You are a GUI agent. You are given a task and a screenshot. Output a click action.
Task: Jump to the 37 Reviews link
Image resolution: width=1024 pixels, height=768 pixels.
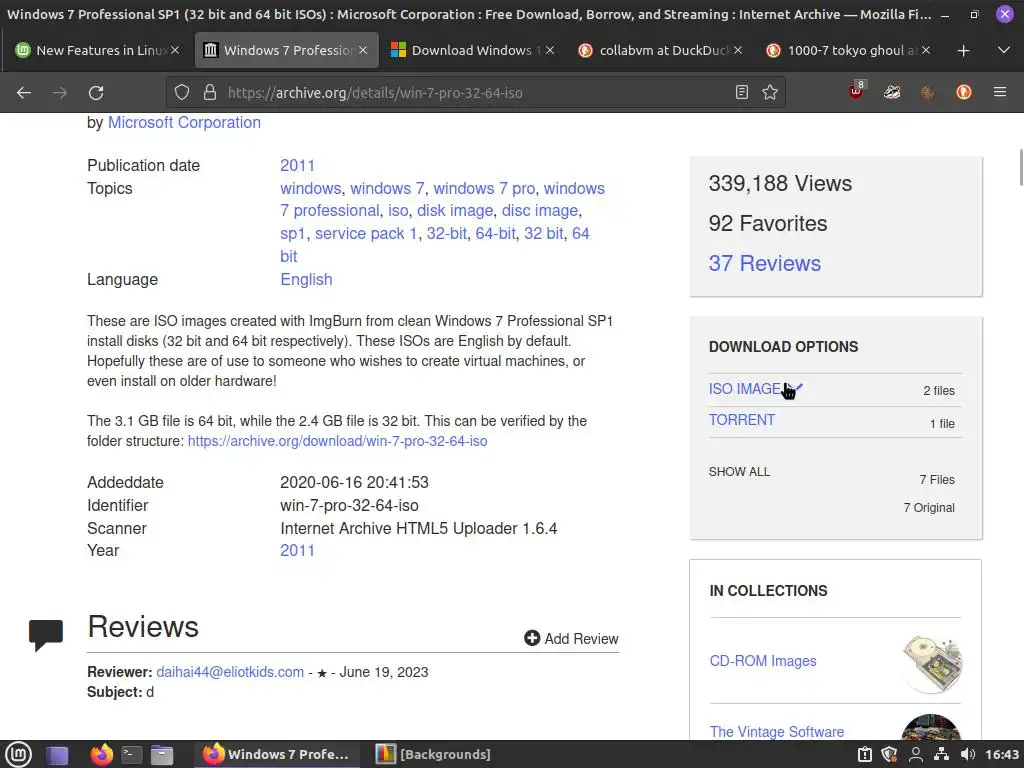click(765, 263)
